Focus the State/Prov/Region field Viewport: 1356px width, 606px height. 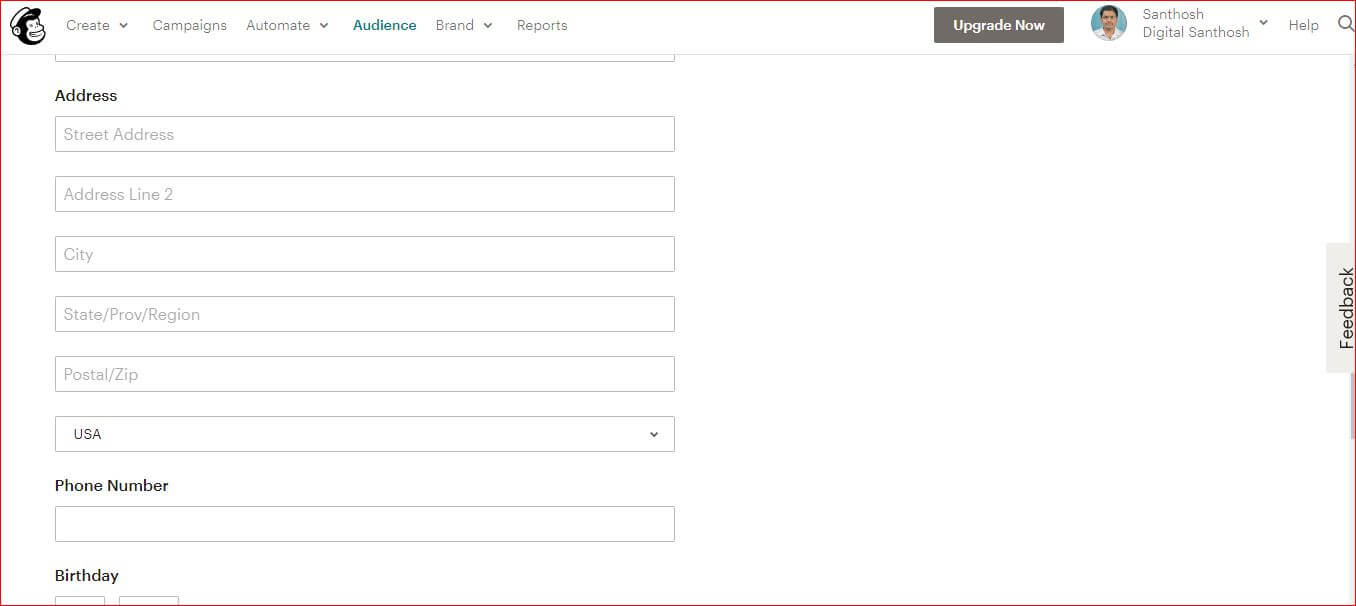click(x=365, y=314)
